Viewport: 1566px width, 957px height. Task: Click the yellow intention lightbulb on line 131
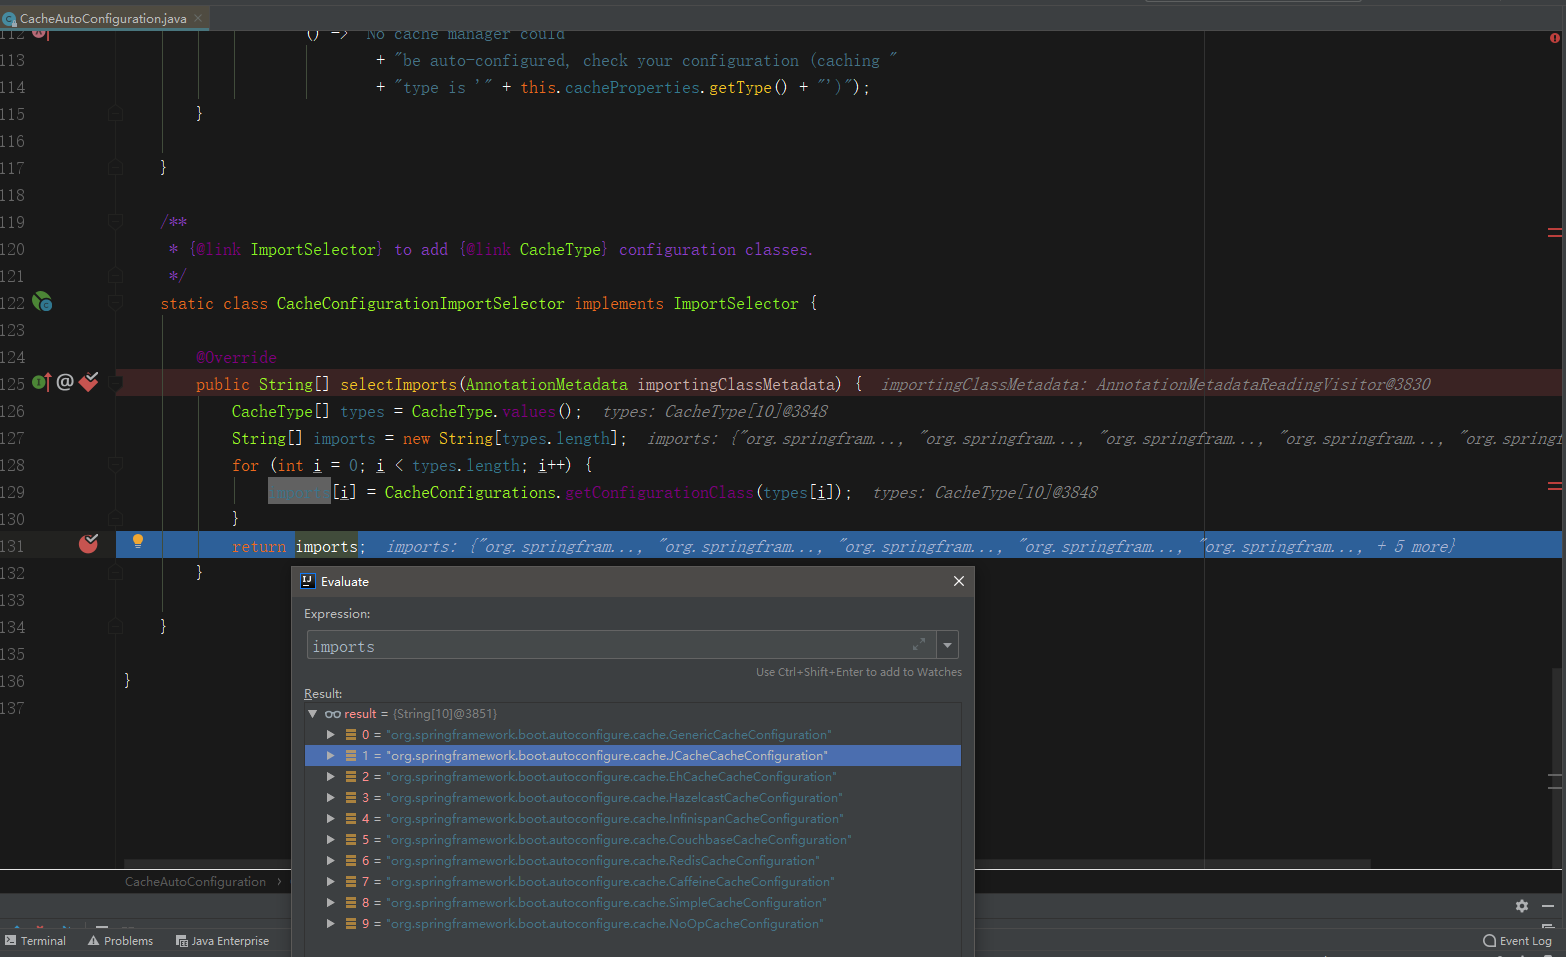[138, 541]
